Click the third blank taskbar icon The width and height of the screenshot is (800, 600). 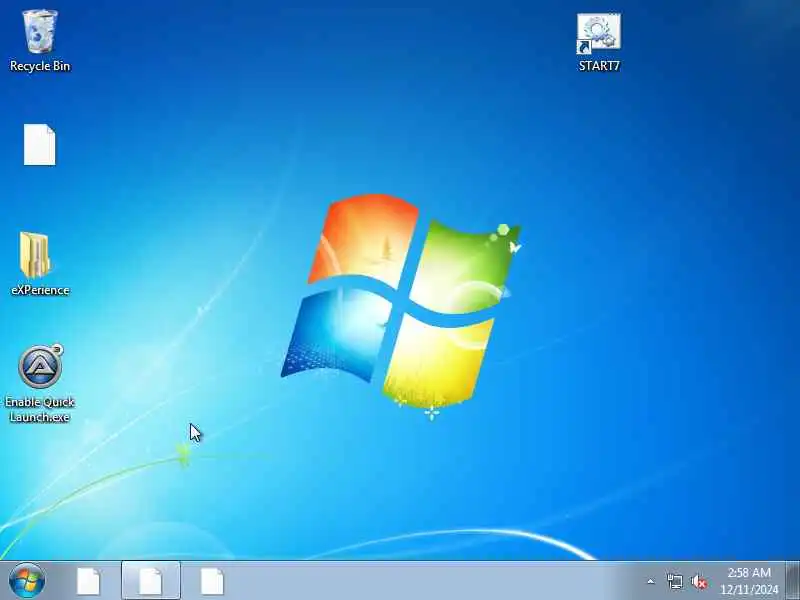pos(212,581)
